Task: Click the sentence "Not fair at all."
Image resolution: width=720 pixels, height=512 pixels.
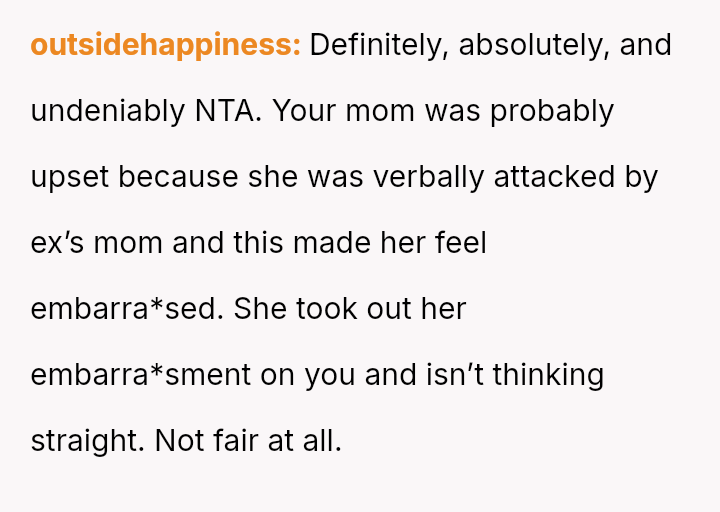Action: click(x=248, y=441)
